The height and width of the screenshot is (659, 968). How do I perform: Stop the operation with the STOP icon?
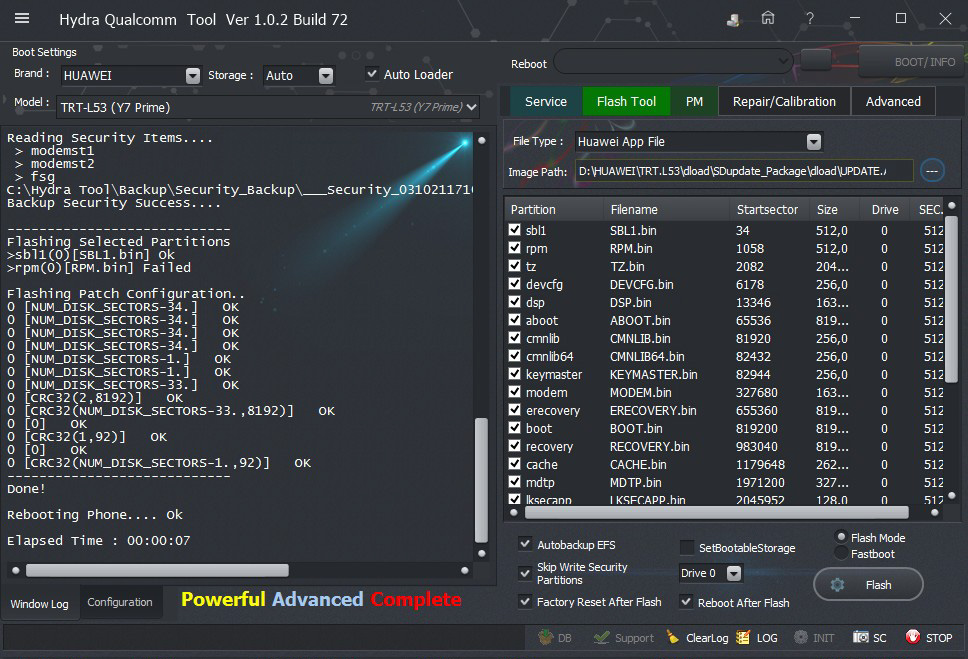(x=912, y=637)
